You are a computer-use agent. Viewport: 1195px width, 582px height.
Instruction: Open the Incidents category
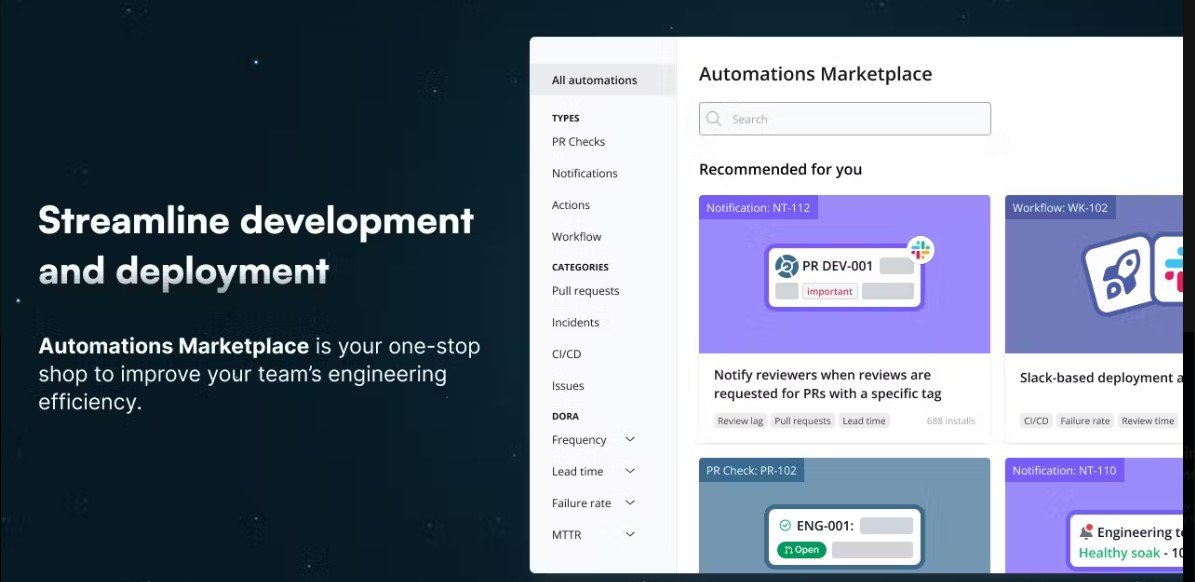tap(575, 323)
